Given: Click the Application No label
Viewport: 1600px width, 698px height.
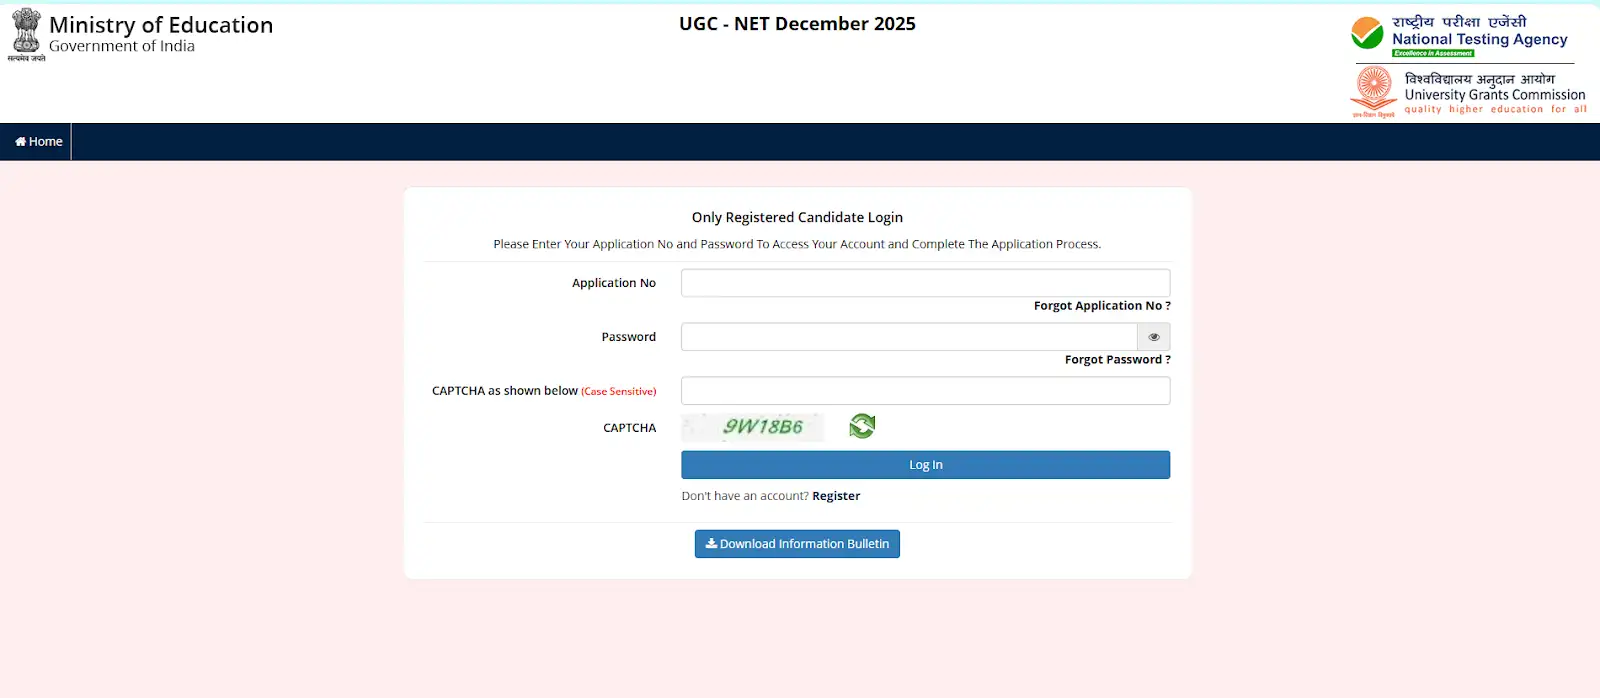Looking at the screenshot, I should click(614, 283).
